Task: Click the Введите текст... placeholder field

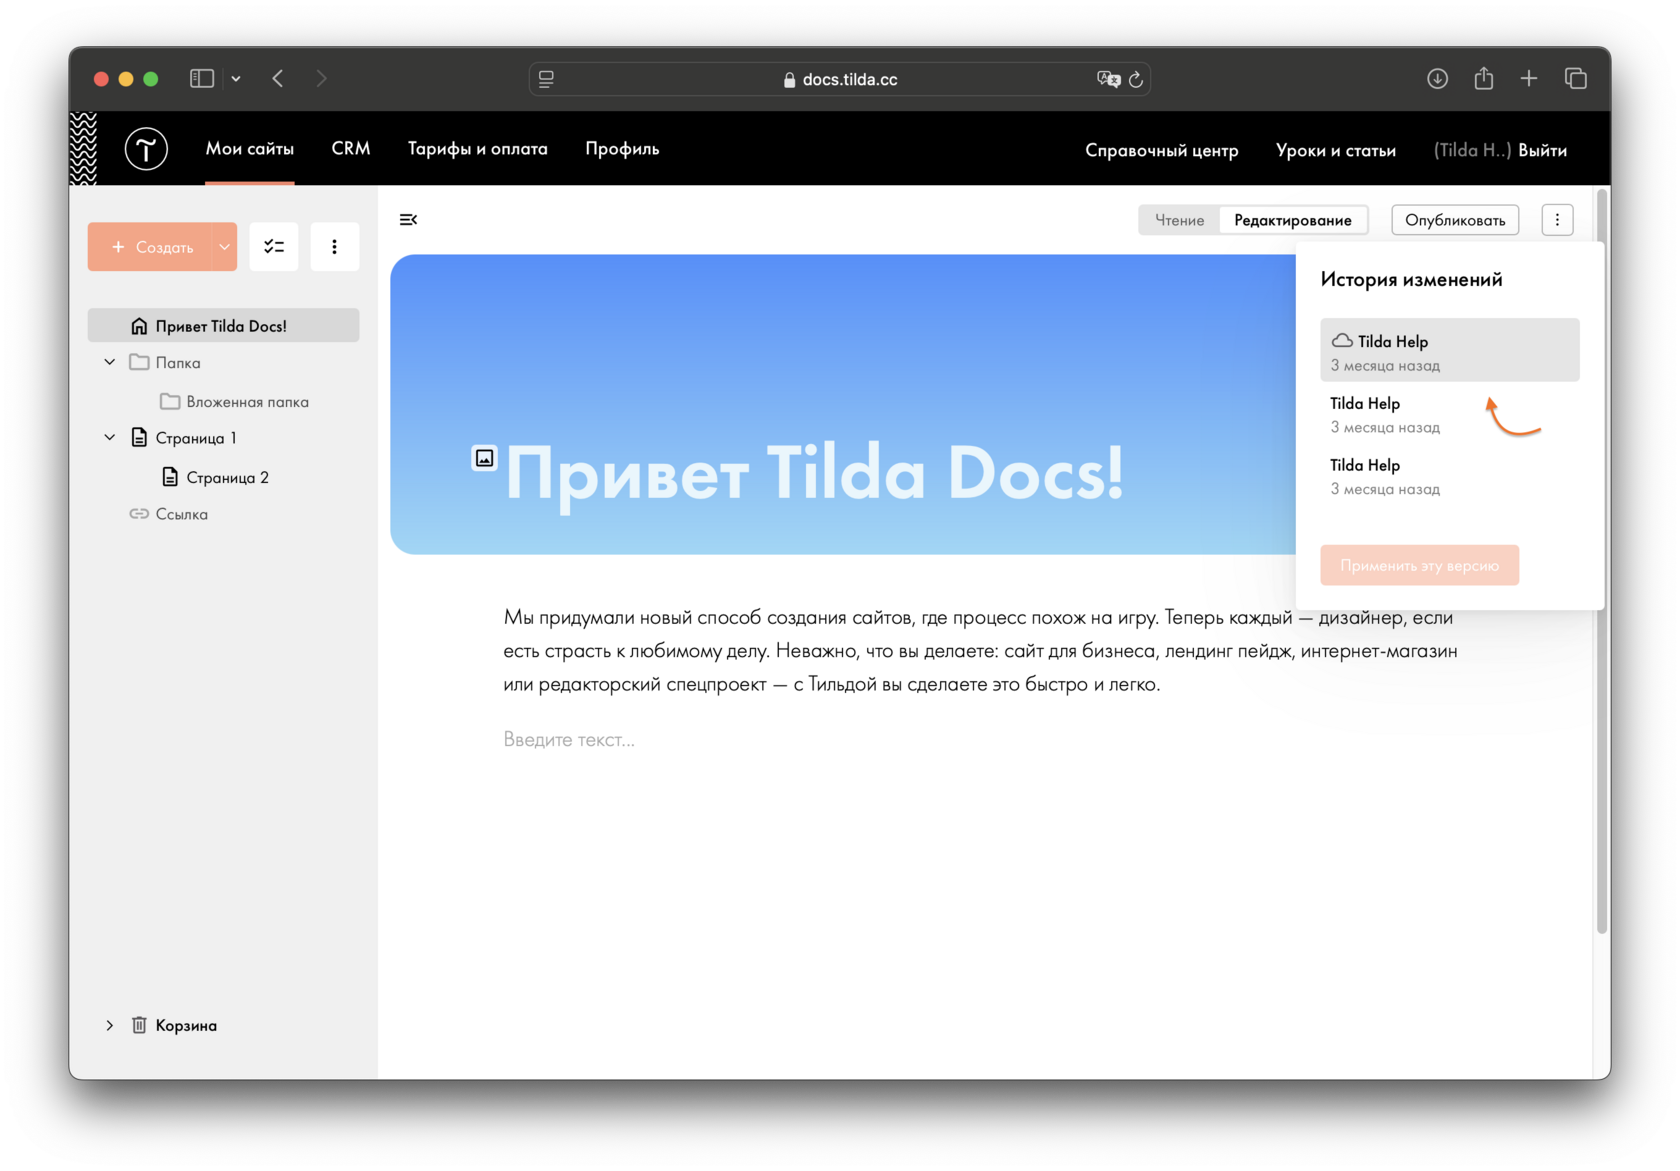Action: (569, 740)
